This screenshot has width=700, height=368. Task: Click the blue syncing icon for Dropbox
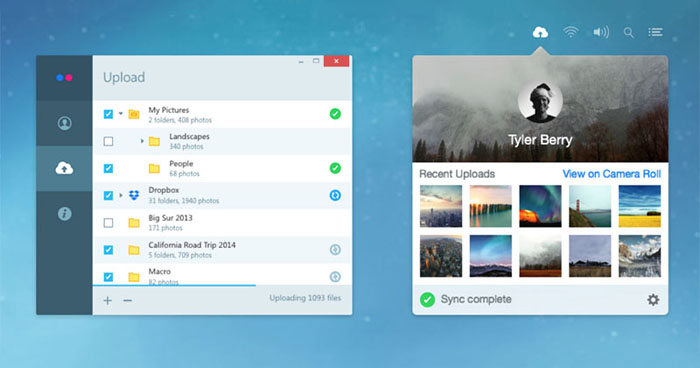coord(335,195)
